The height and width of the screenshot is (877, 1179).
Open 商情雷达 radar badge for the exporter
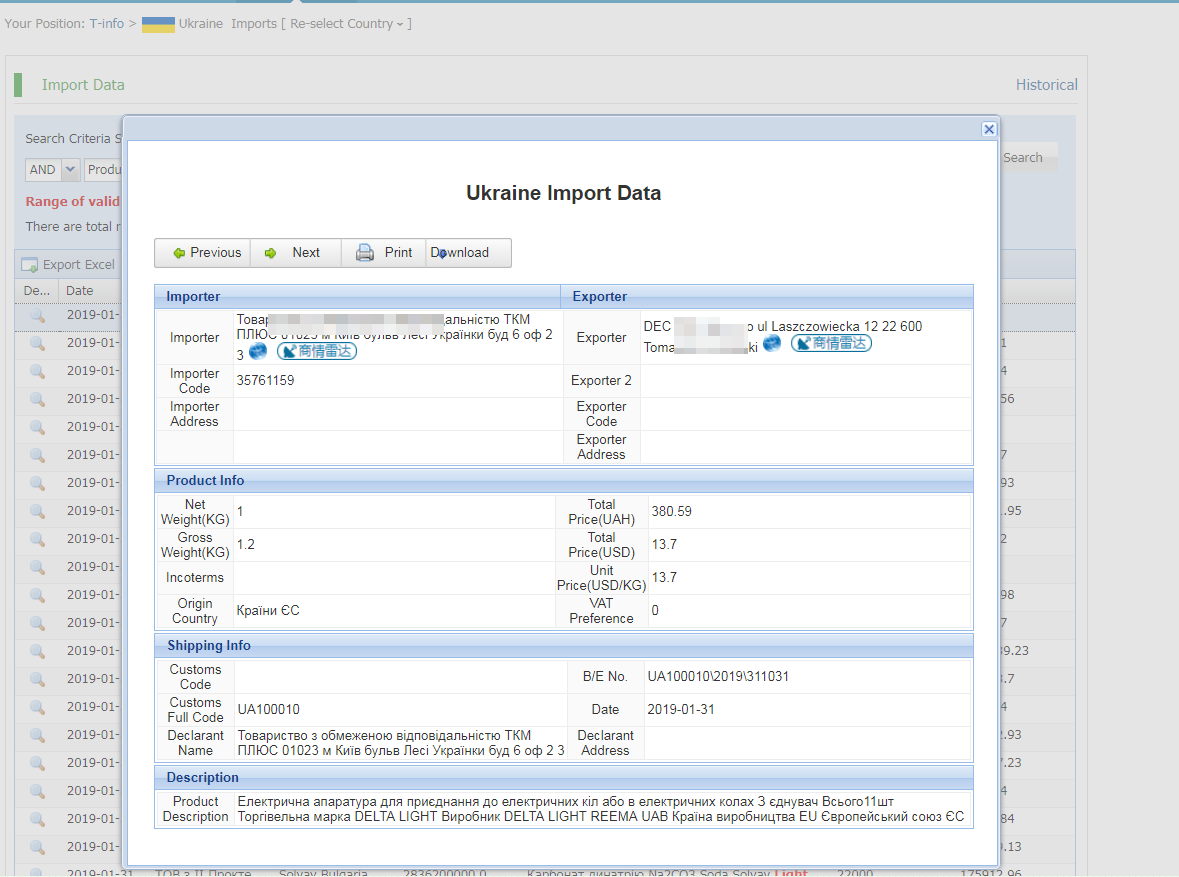coord(831,343)
